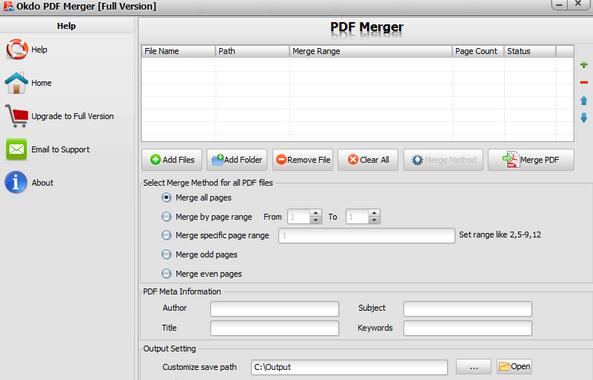Move file up with blue up arrow
Viewport: 593px width, 380px height.
point(584,101)
